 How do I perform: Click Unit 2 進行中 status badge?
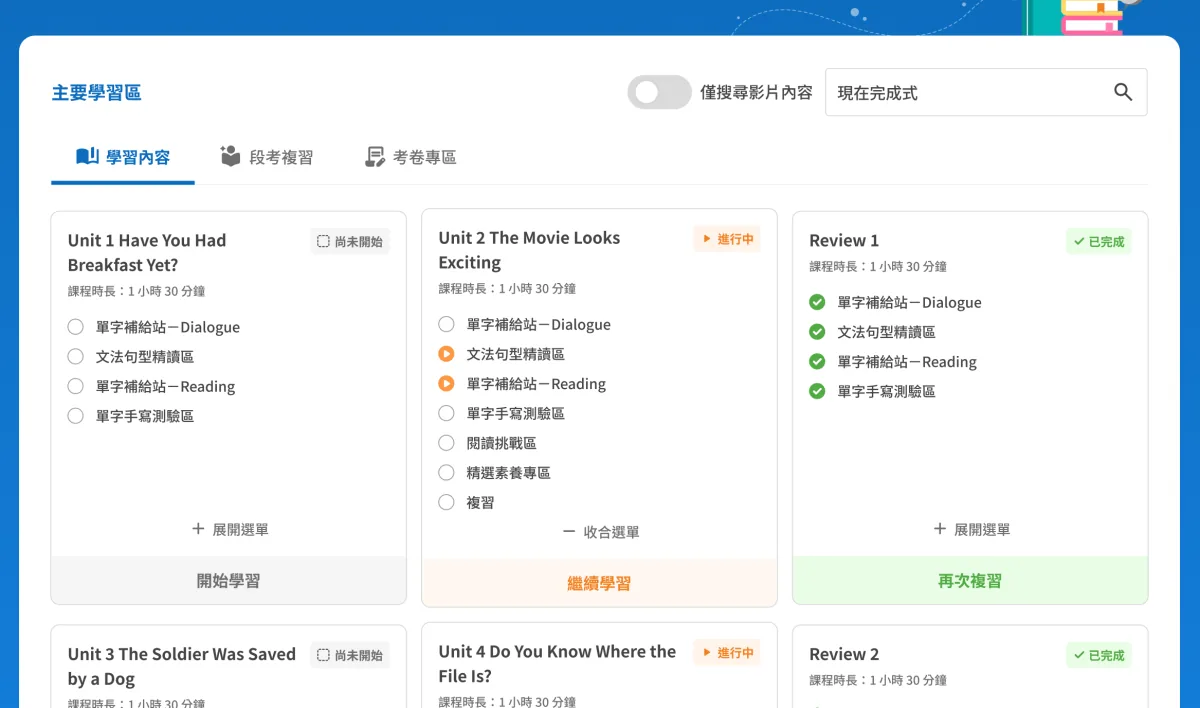click(x=727, y=239)
